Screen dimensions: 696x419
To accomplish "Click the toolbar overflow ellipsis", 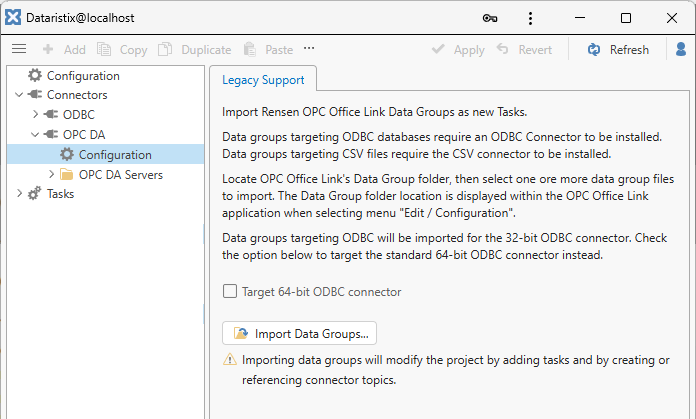I will click(x=309, y=49).
